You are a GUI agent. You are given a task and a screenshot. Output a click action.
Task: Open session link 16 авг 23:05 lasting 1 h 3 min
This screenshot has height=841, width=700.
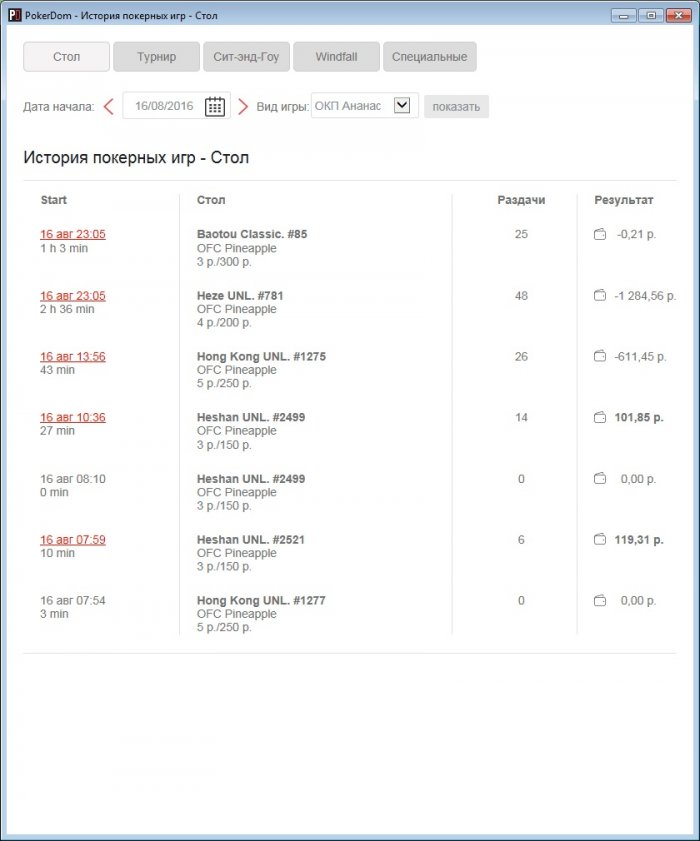[x=73, y=234]
